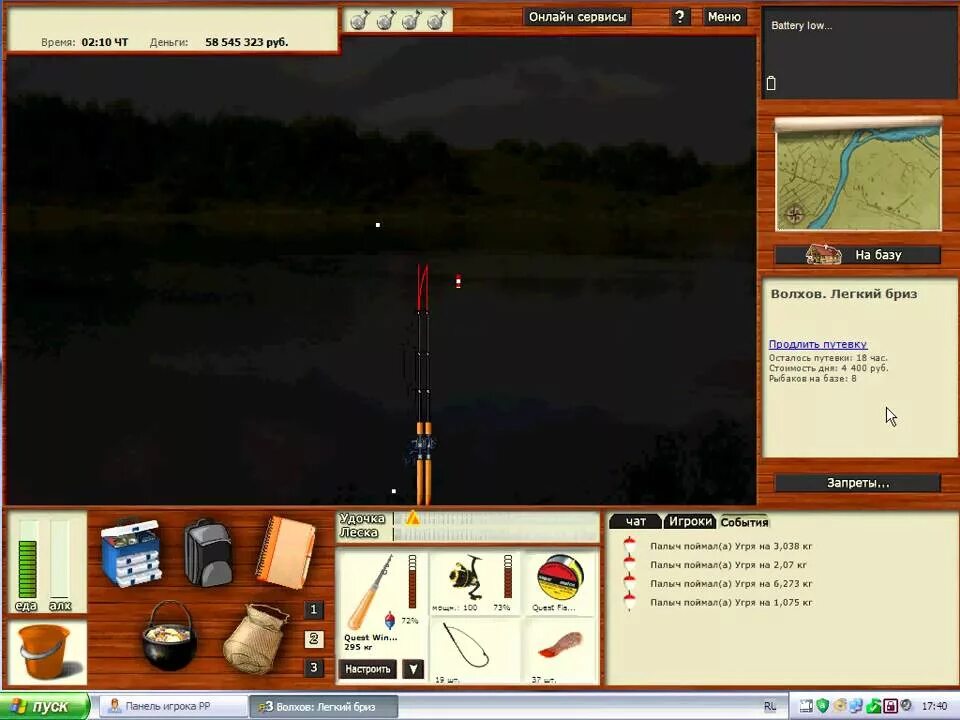The width and height of the screenshot is (960, 720).
Task: Click the warning triangle on rod tension bar
Action: (413, 518)
